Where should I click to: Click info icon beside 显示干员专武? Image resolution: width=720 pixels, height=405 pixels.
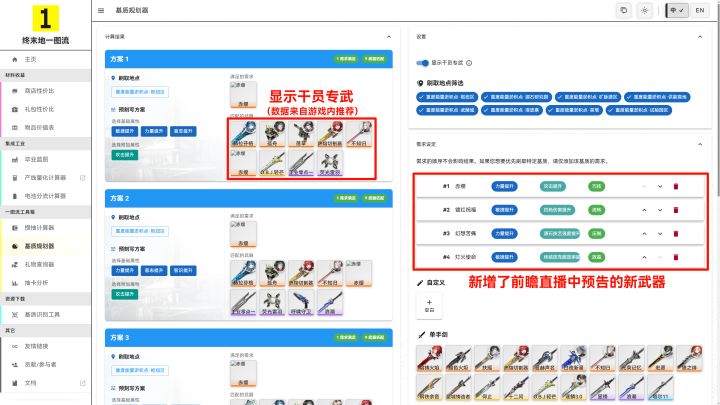tap(469, 63)
